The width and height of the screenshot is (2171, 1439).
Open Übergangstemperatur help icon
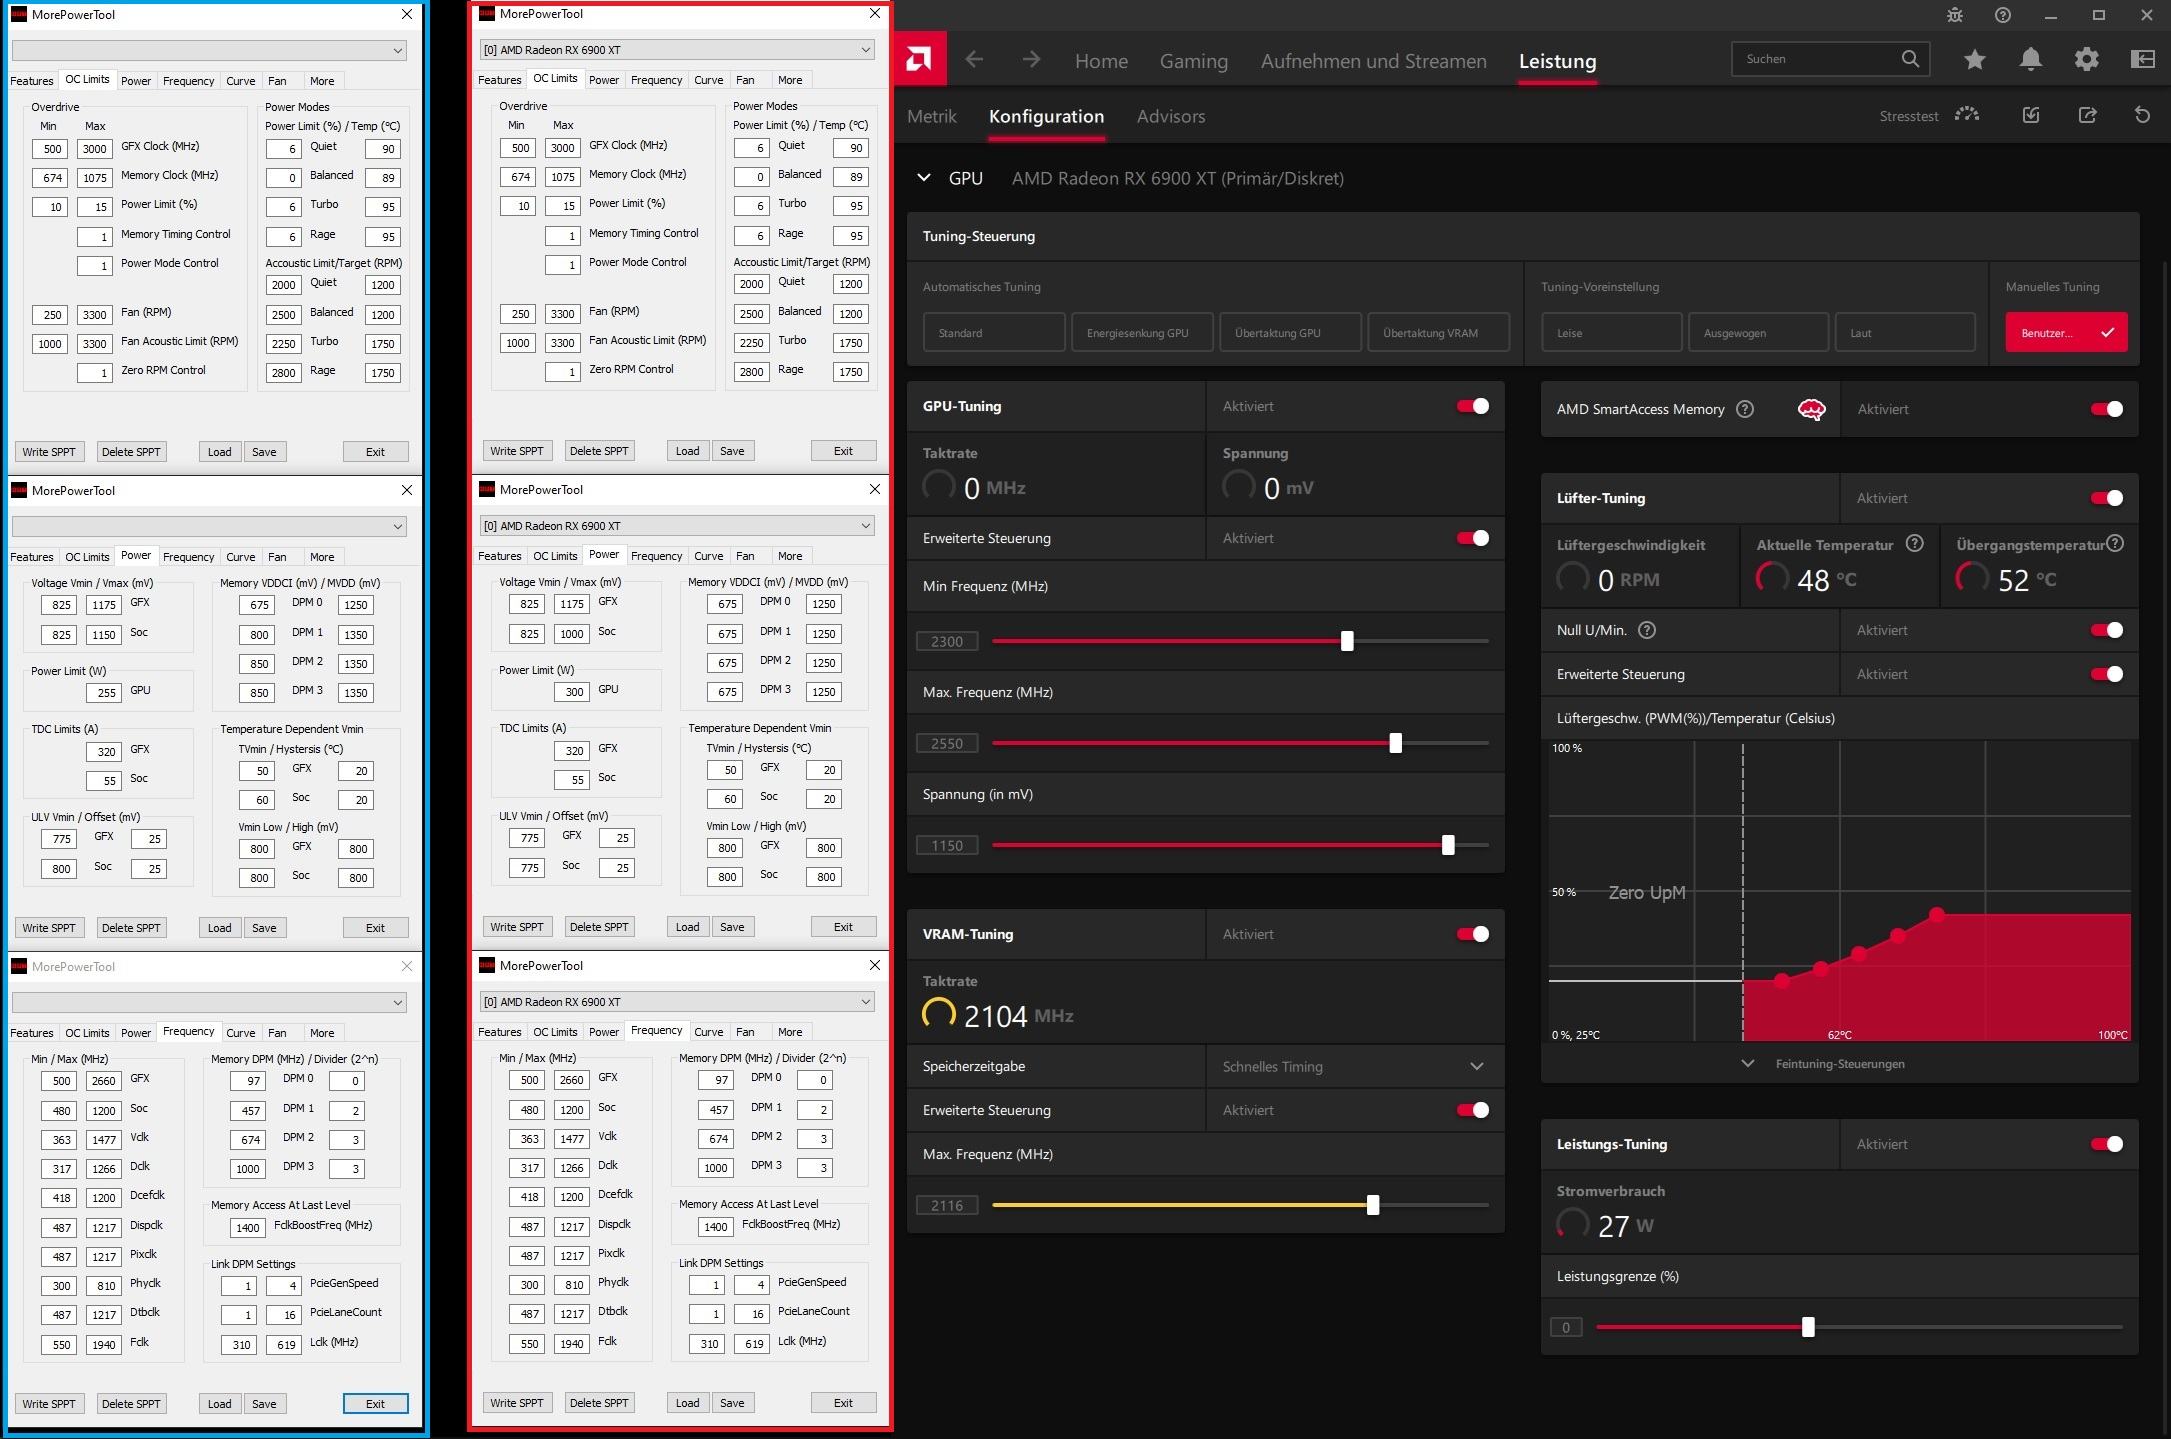pyautogui.click(x=2114, y=544)
